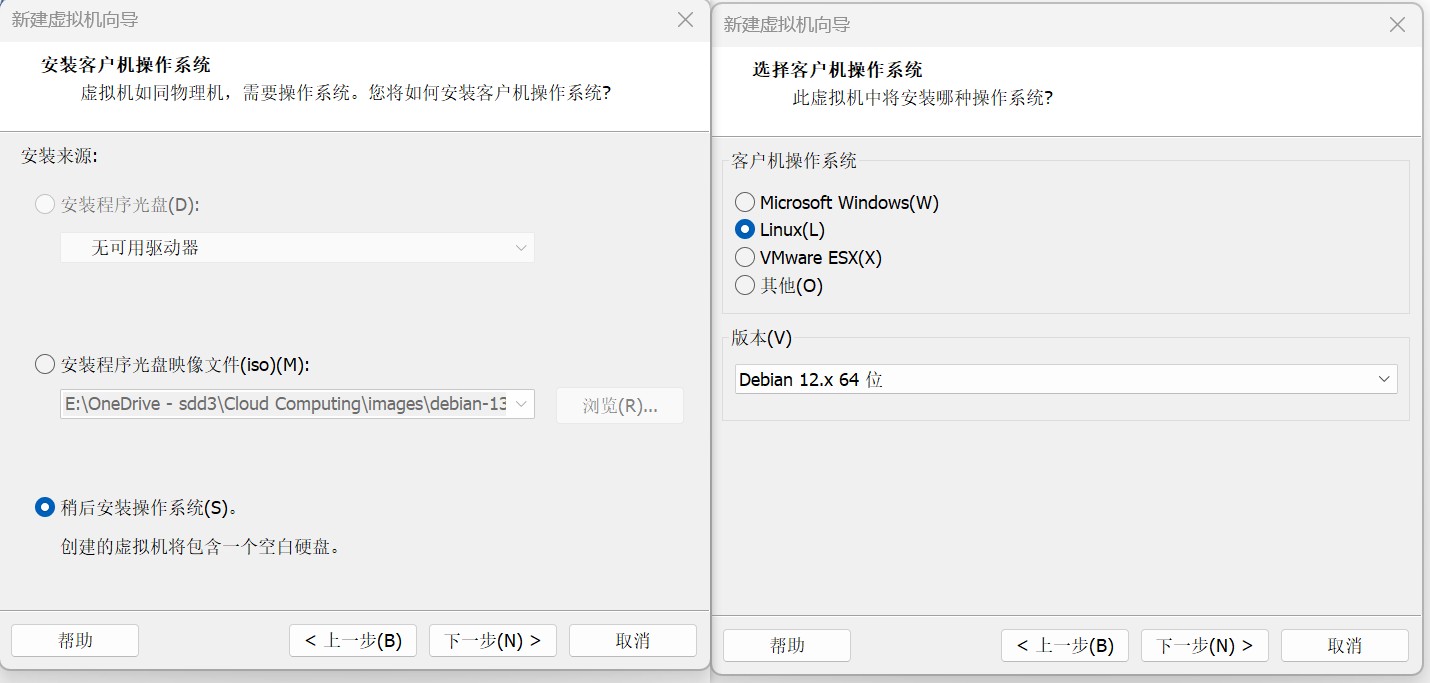Viewport: 1430px width, 683px height.
Task: Open the Debian 12.x 64 位 version dropdown
Action: (1385, 379)
